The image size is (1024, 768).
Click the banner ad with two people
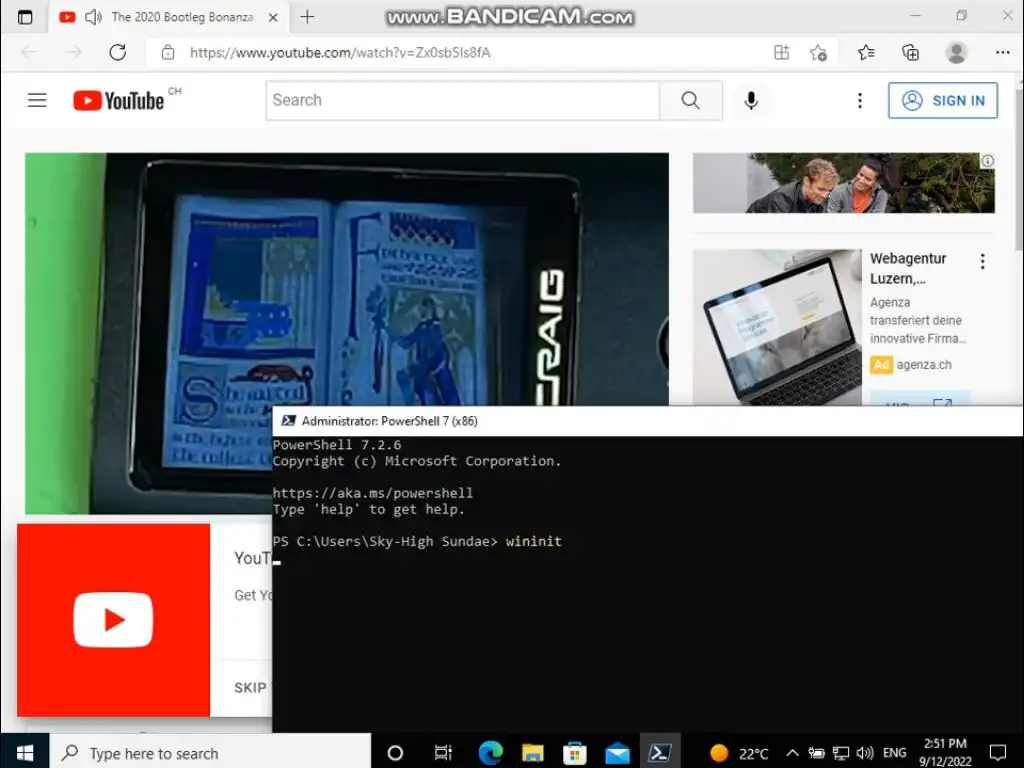coord(844,183)
